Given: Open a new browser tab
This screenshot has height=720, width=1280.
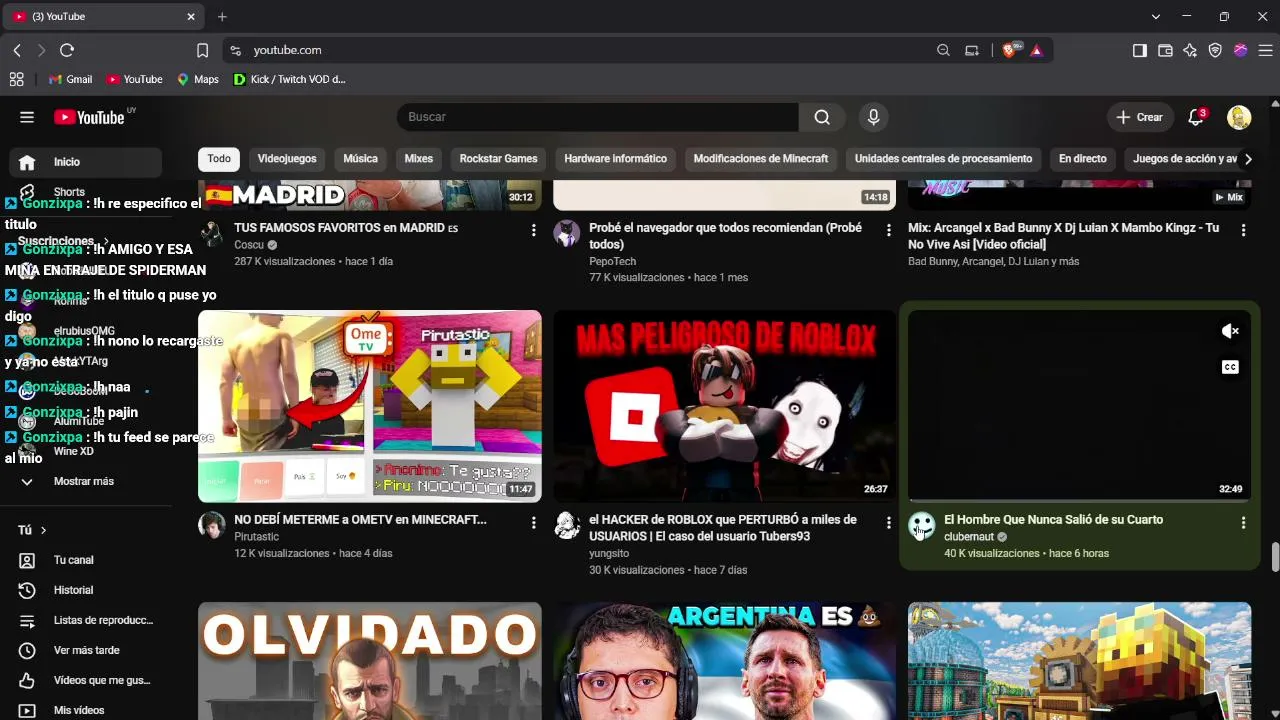Looking at the screenshot, I should click(x=222, y=16).
